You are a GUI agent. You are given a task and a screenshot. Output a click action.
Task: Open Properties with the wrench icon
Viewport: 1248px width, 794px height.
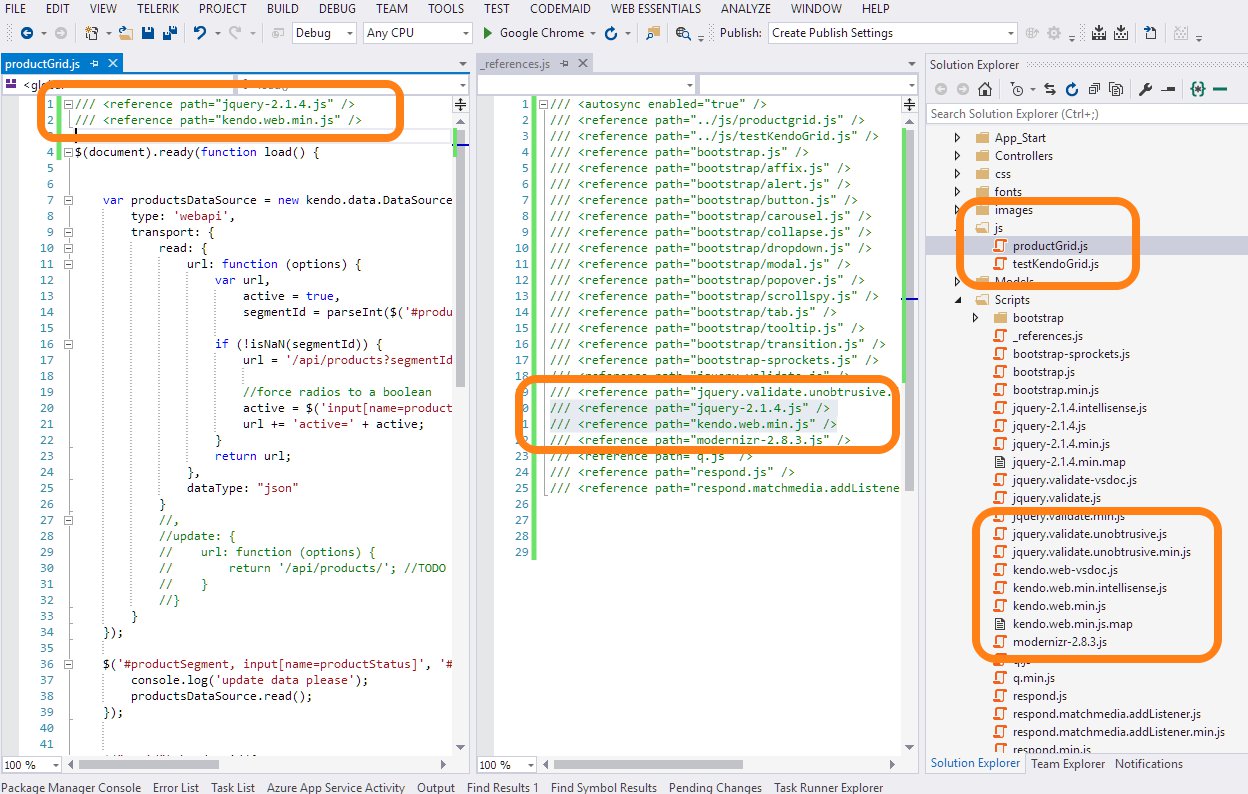pos(1145,89)
